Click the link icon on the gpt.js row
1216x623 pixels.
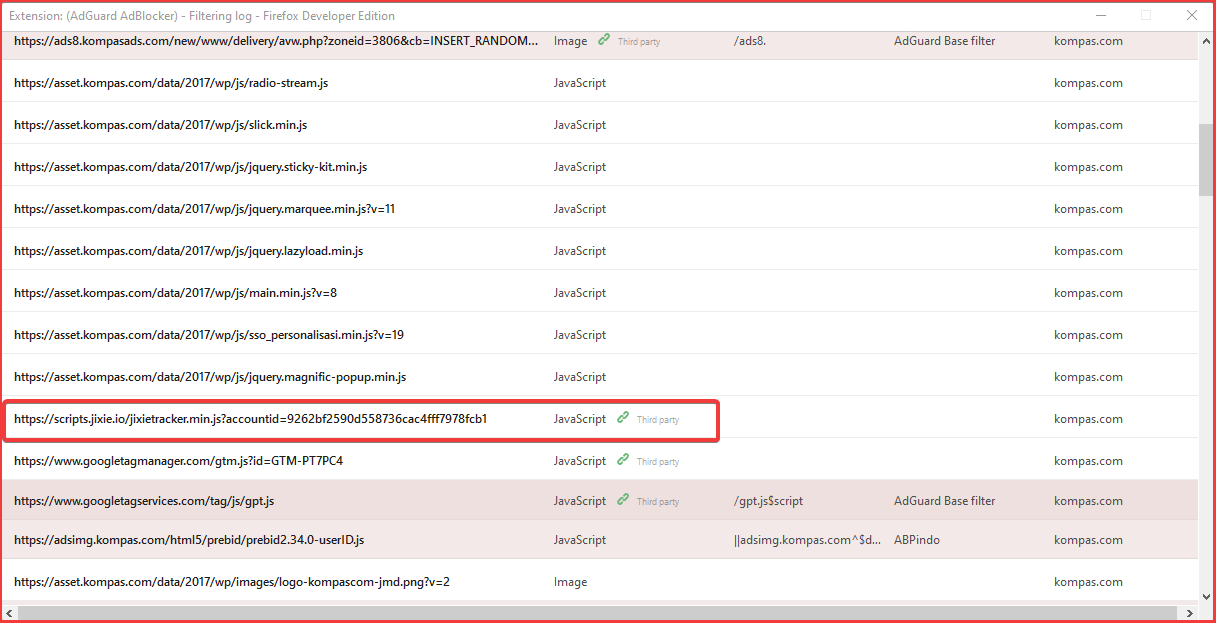click(622, 500)
